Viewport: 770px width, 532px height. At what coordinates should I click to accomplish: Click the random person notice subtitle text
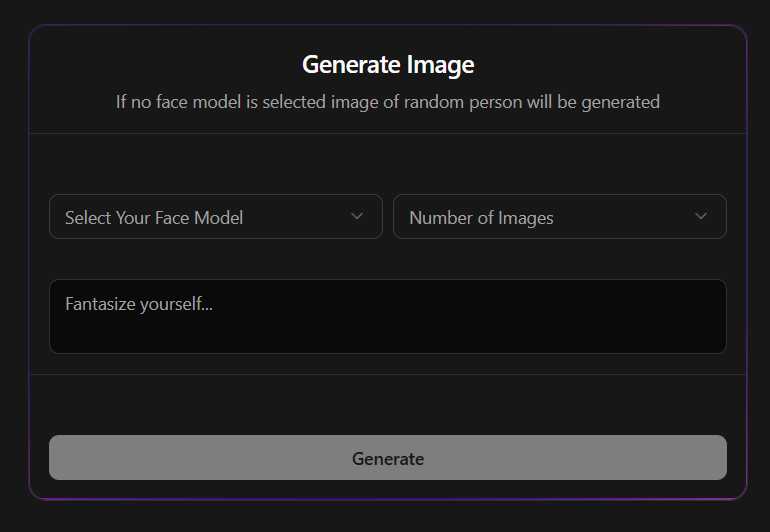pyautogui.click(x=388, y=102)
